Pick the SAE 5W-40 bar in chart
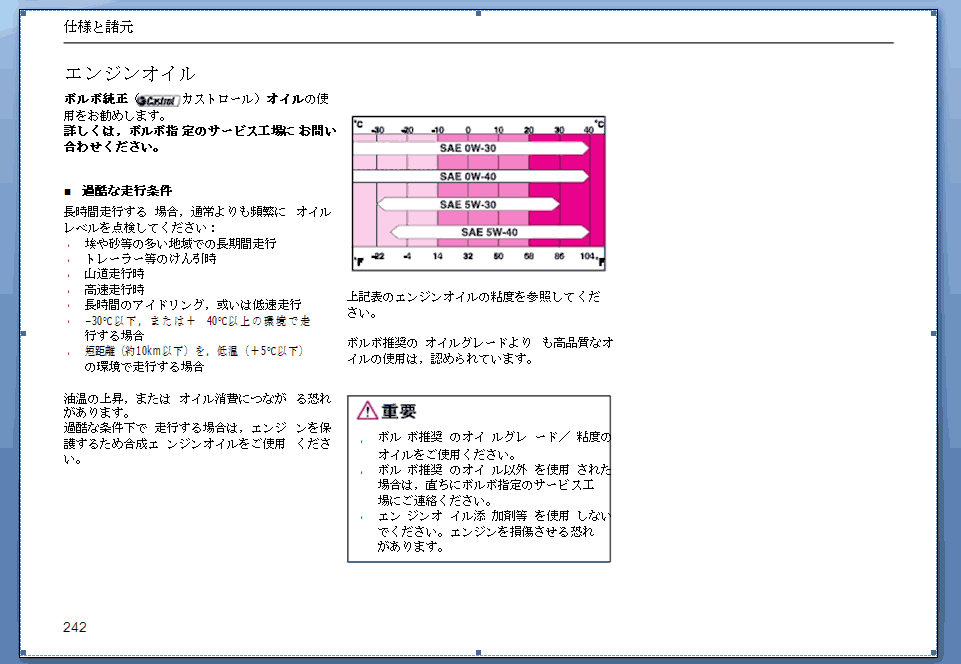 pos(489,232)
